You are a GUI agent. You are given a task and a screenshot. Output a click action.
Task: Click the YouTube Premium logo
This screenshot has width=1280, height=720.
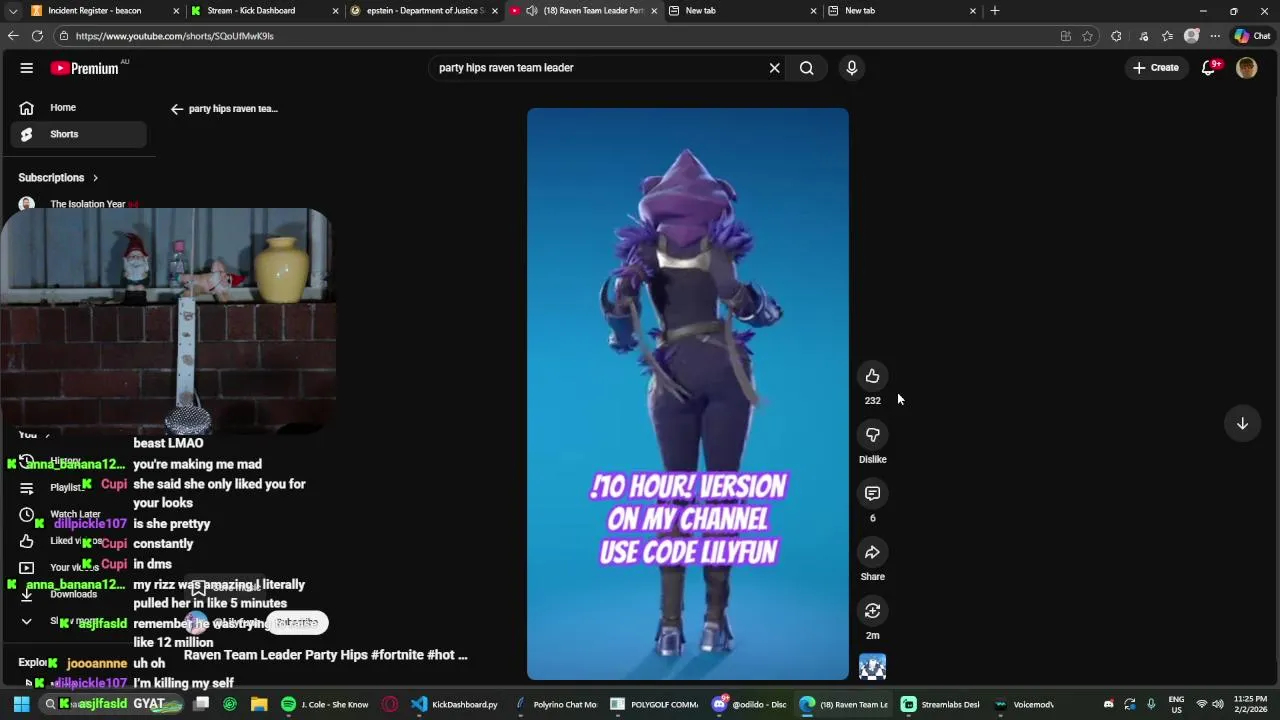pyautogui.click(x=85, y=68)
